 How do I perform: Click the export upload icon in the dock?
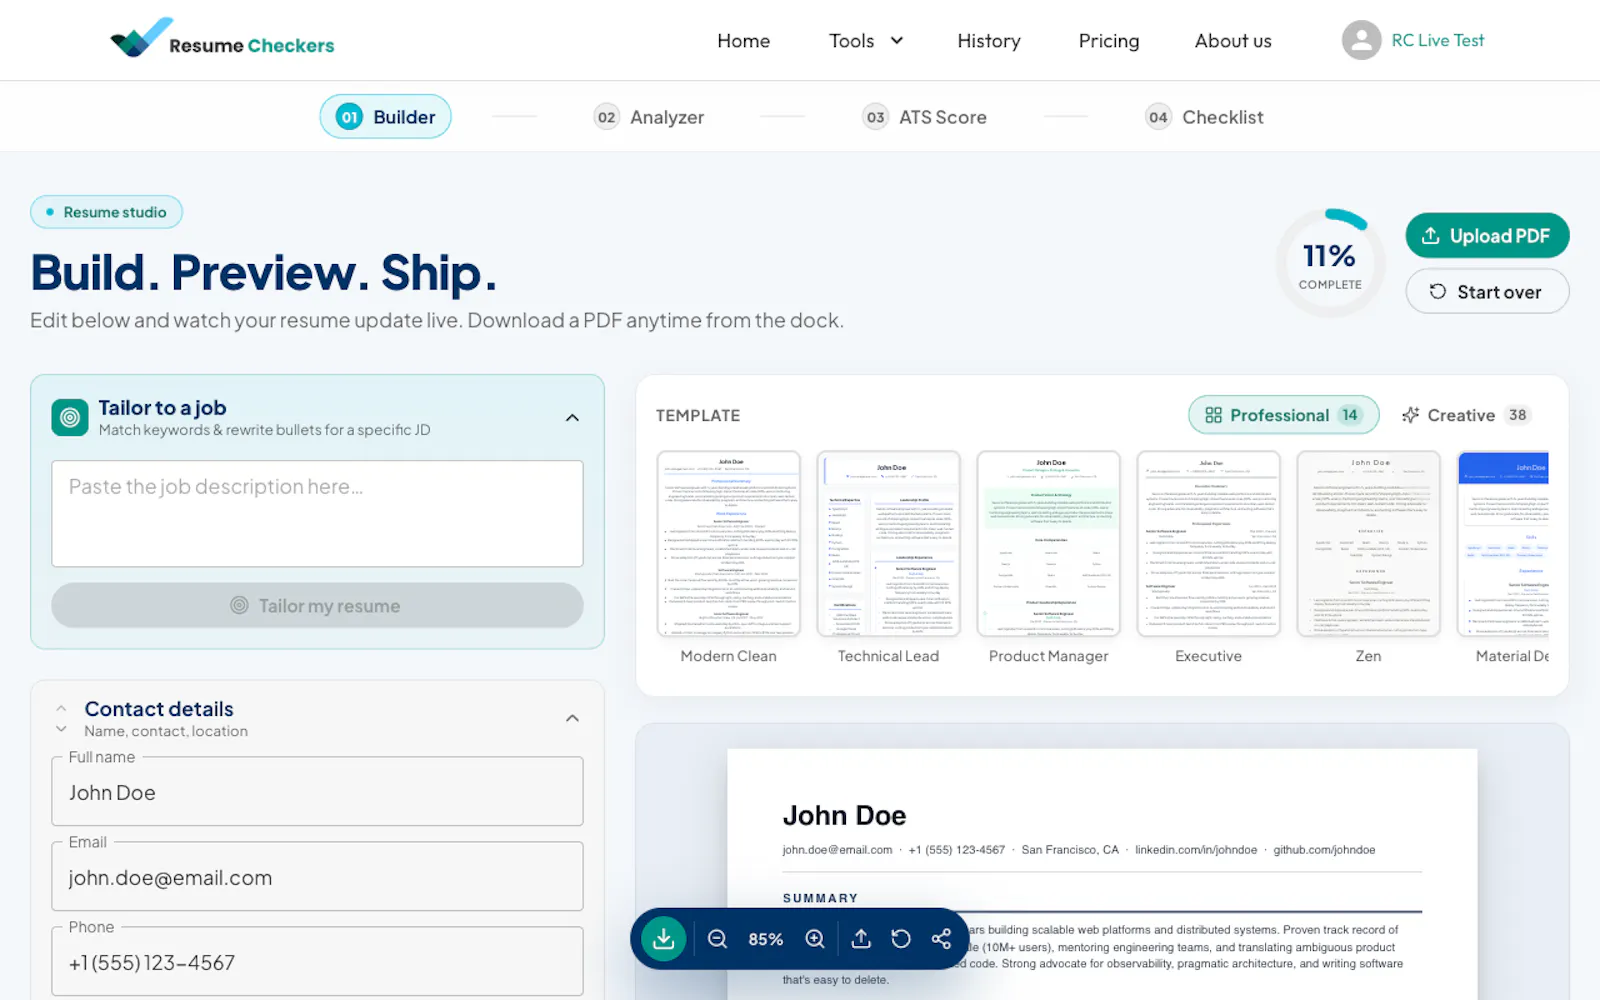(861, 939)
